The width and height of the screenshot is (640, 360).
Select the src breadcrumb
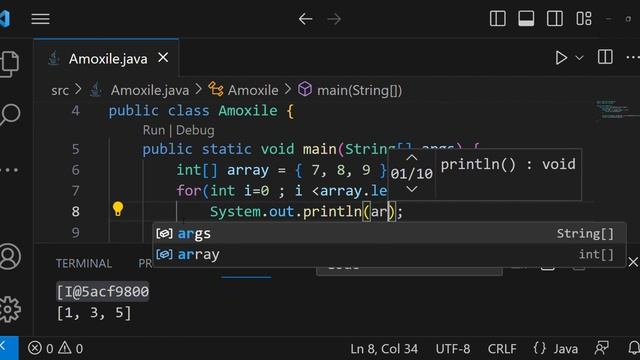[x=60, y=90]
